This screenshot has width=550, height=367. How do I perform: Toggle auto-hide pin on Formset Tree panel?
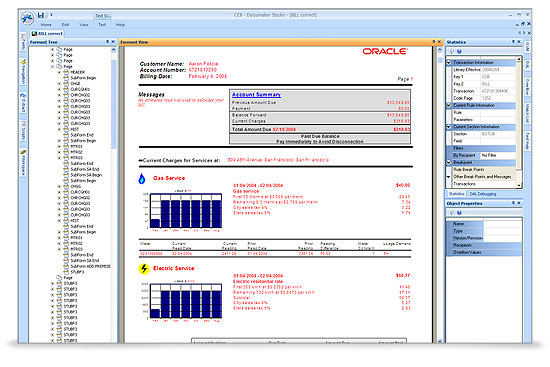click(107, 42)
